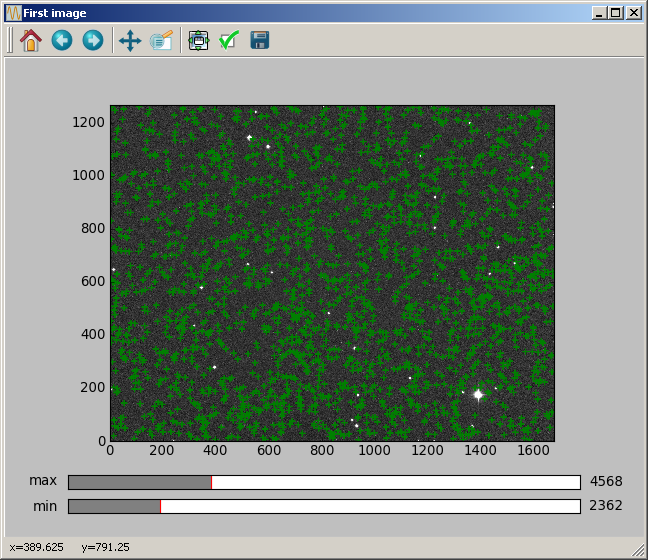Reset view with the Home icon
This screenshot has width=648, height=560.
coord(31,41)
